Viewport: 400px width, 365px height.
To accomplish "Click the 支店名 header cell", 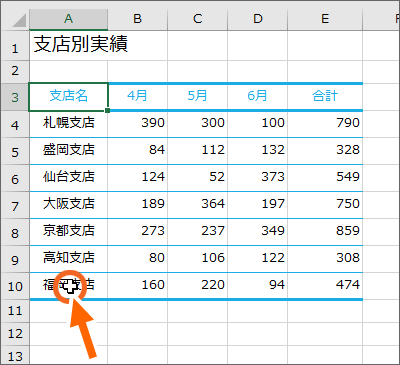I will click(x=68, y=97).
